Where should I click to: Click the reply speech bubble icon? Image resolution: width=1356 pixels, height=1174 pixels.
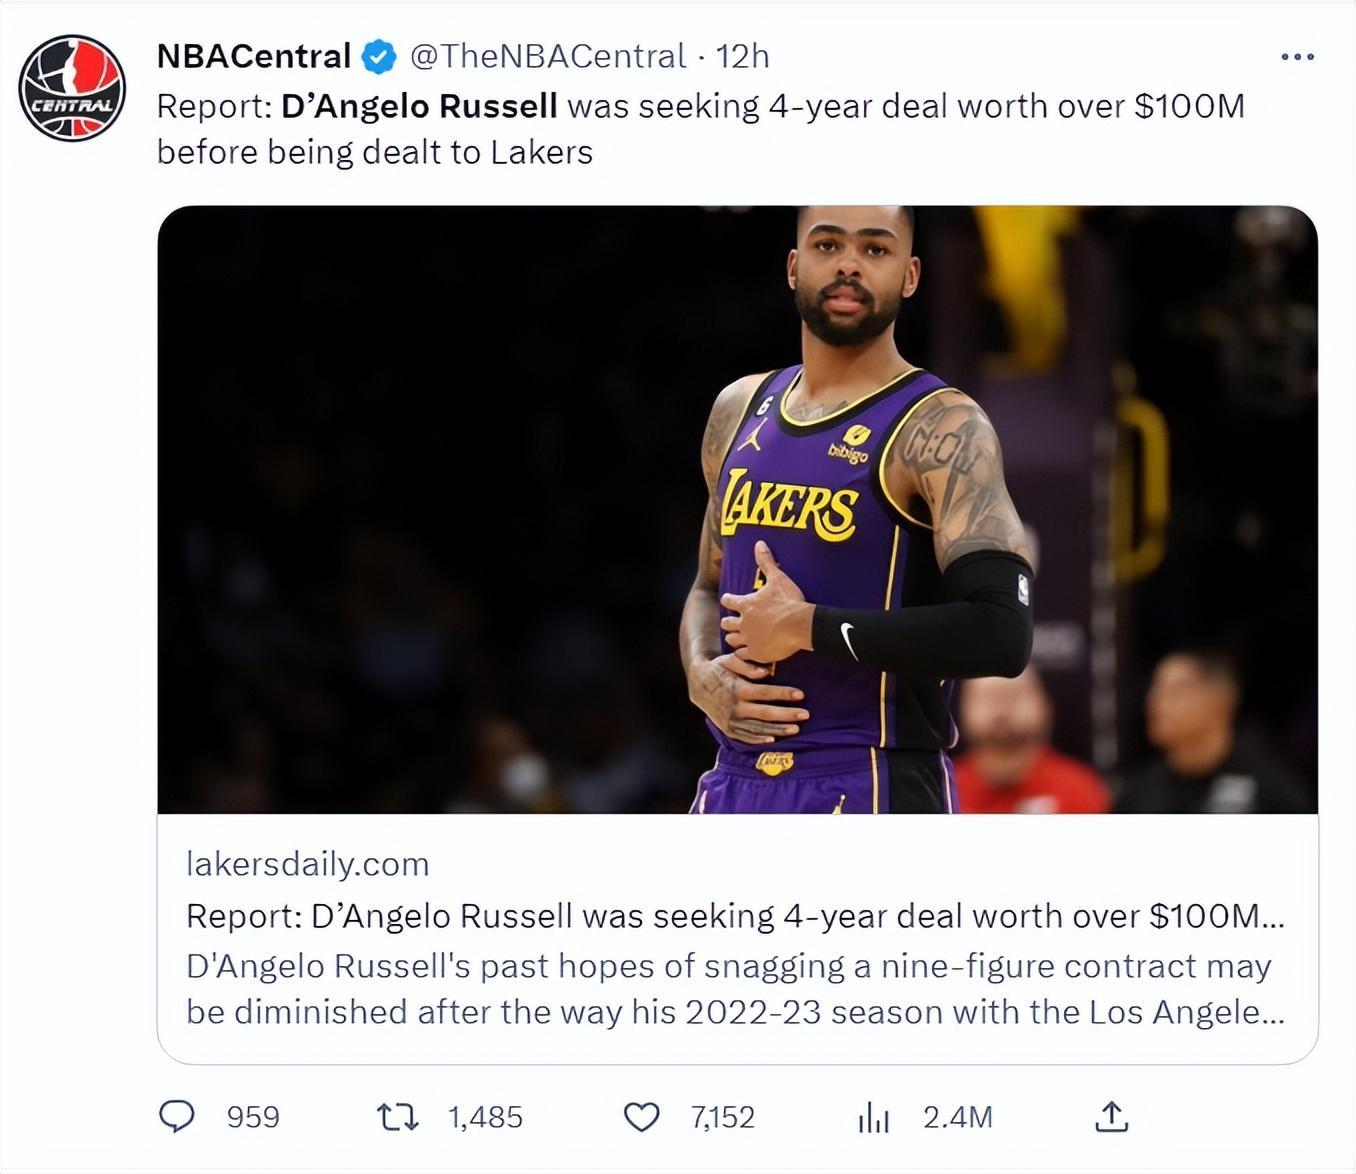(x=178, y=1116)
